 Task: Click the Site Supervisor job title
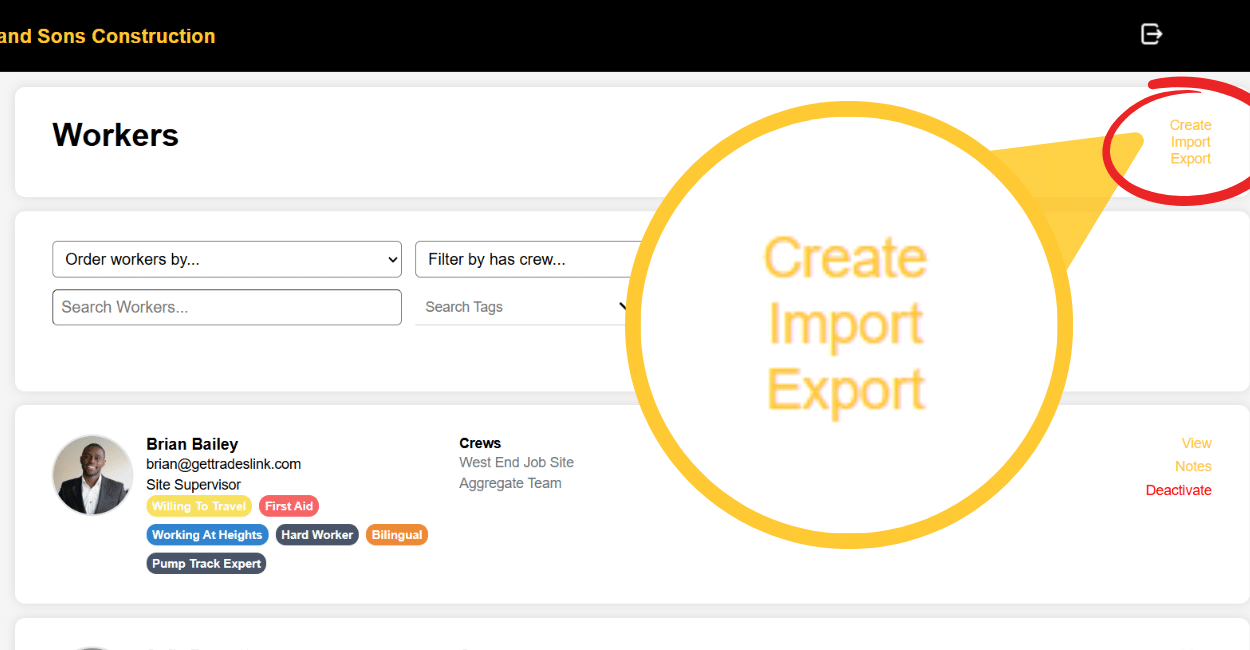193,485
